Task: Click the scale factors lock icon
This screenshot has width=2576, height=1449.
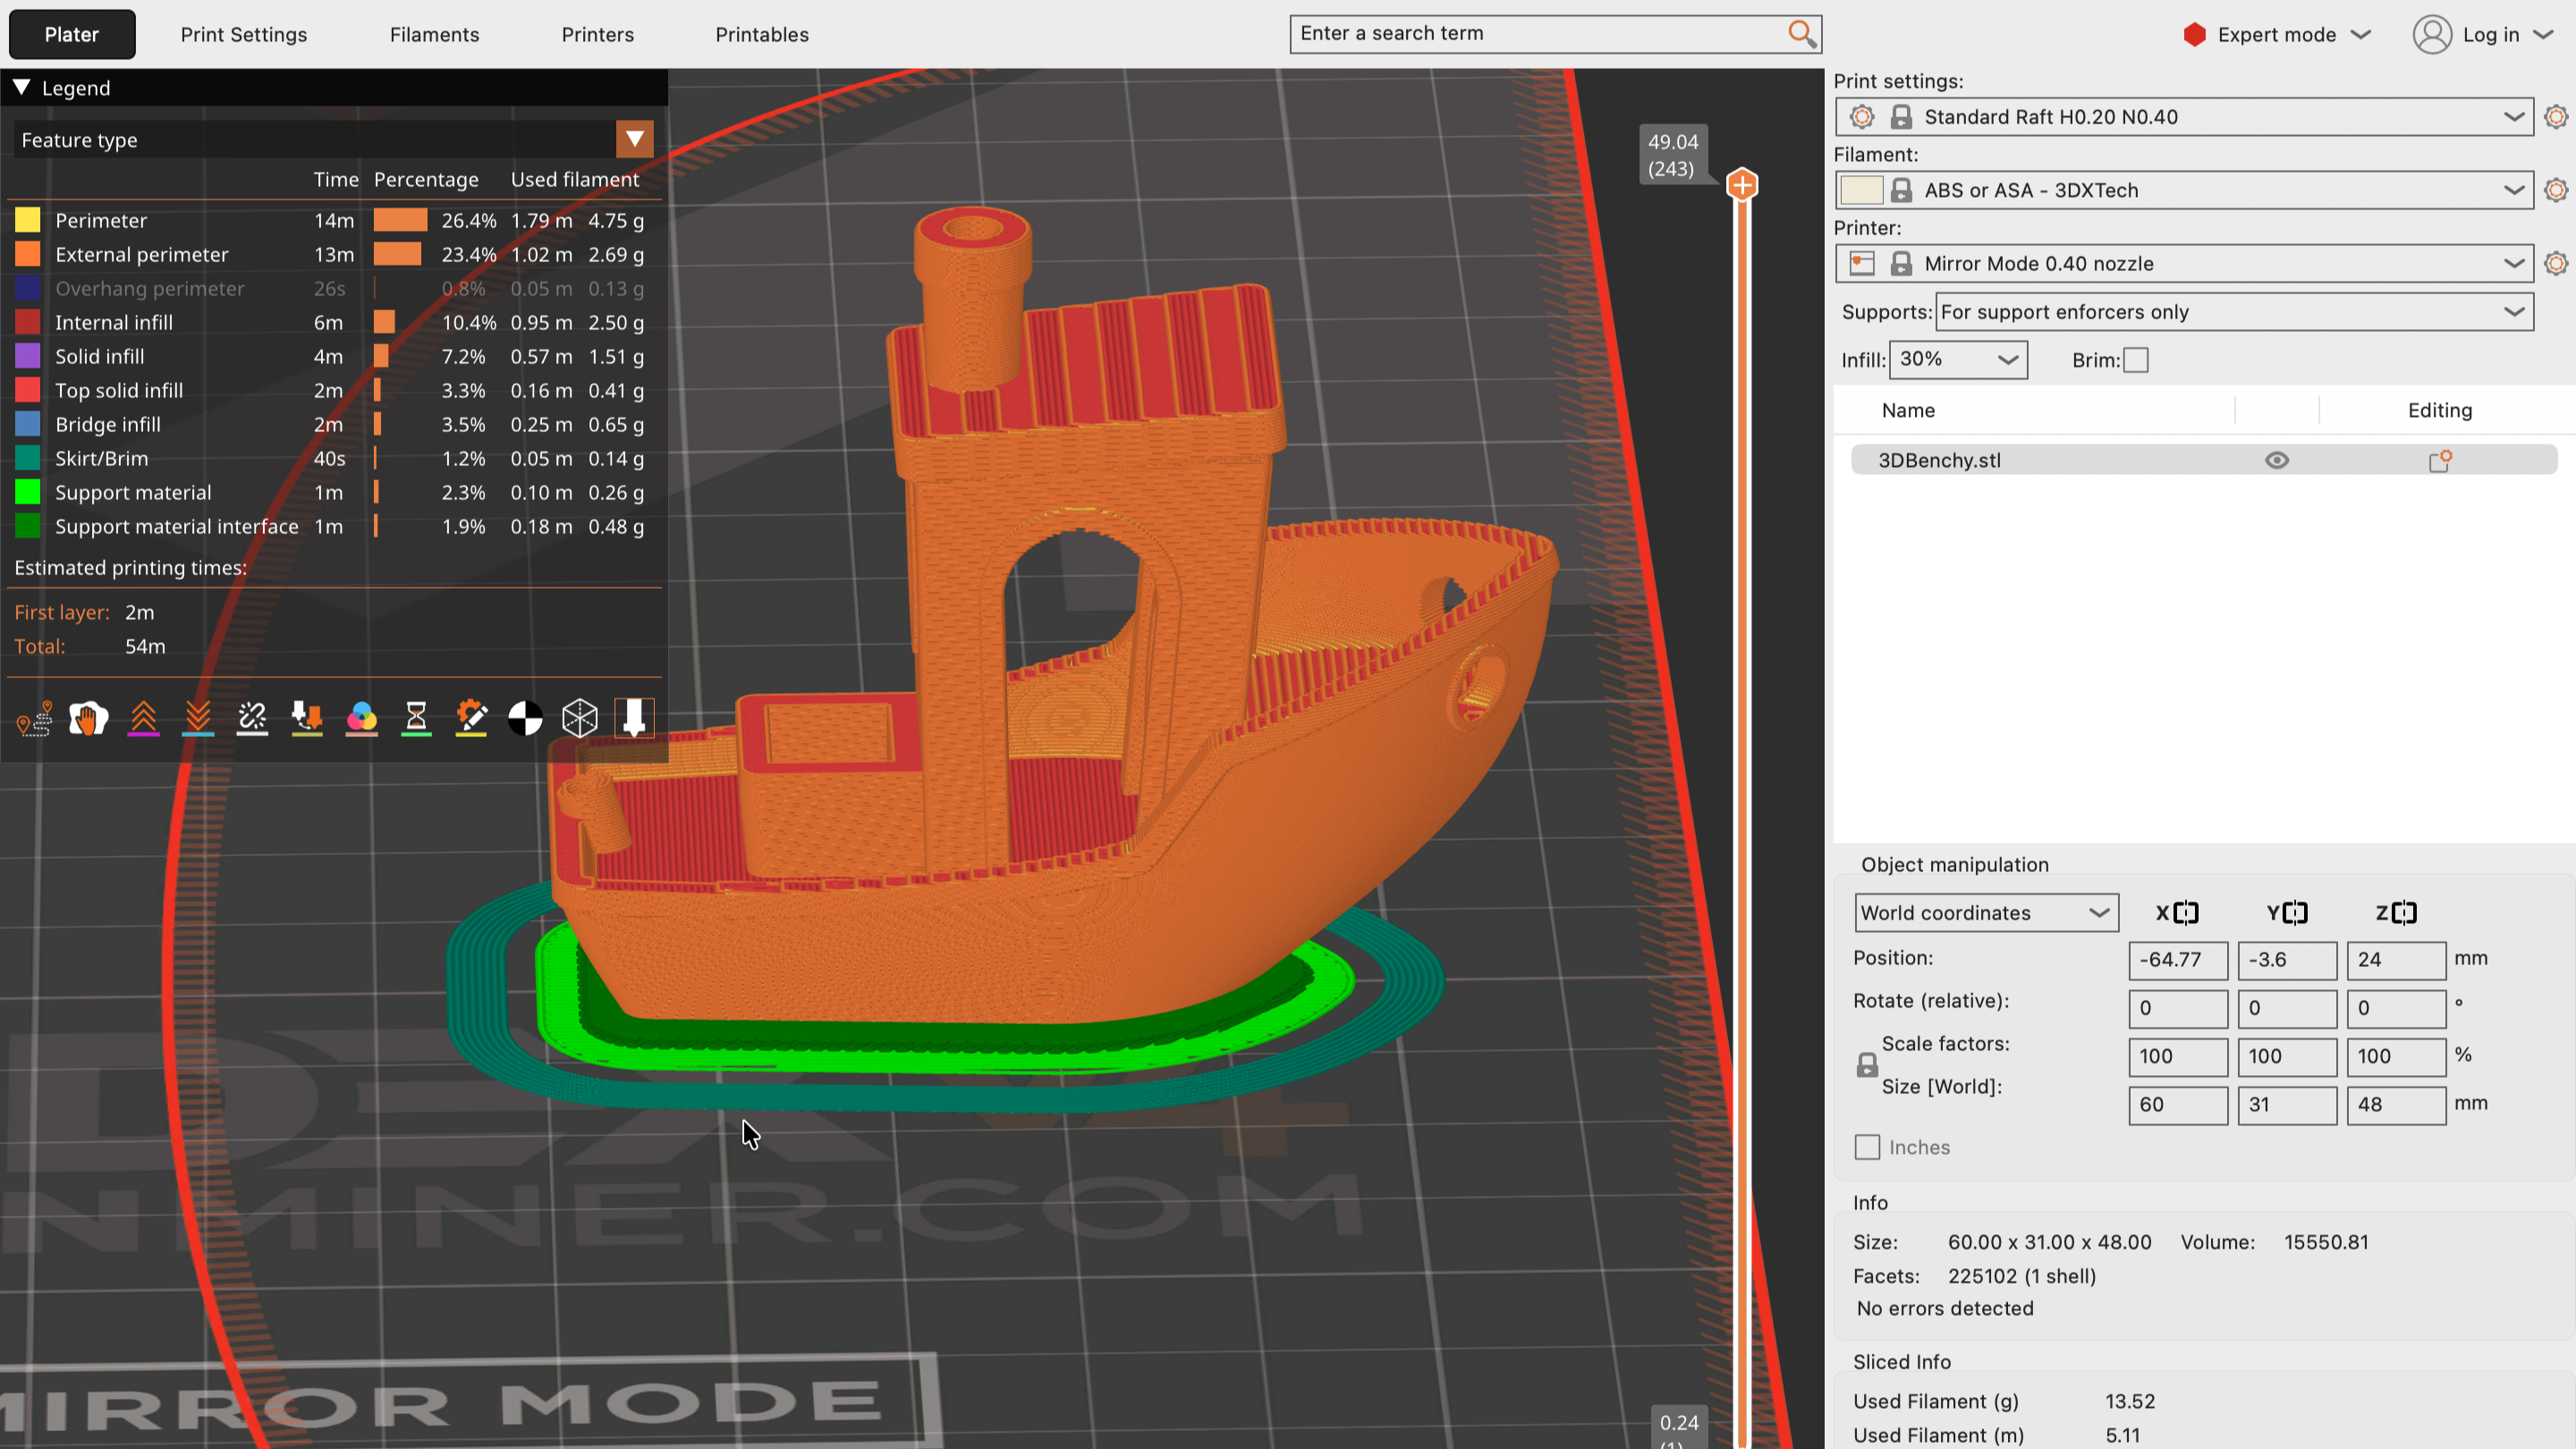Action: pyautogui.click(x=1867, y=1065)
